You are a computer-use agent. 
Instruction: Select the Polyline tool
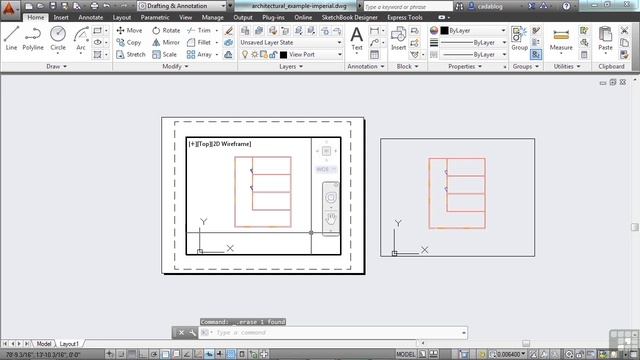click(33, 39)
